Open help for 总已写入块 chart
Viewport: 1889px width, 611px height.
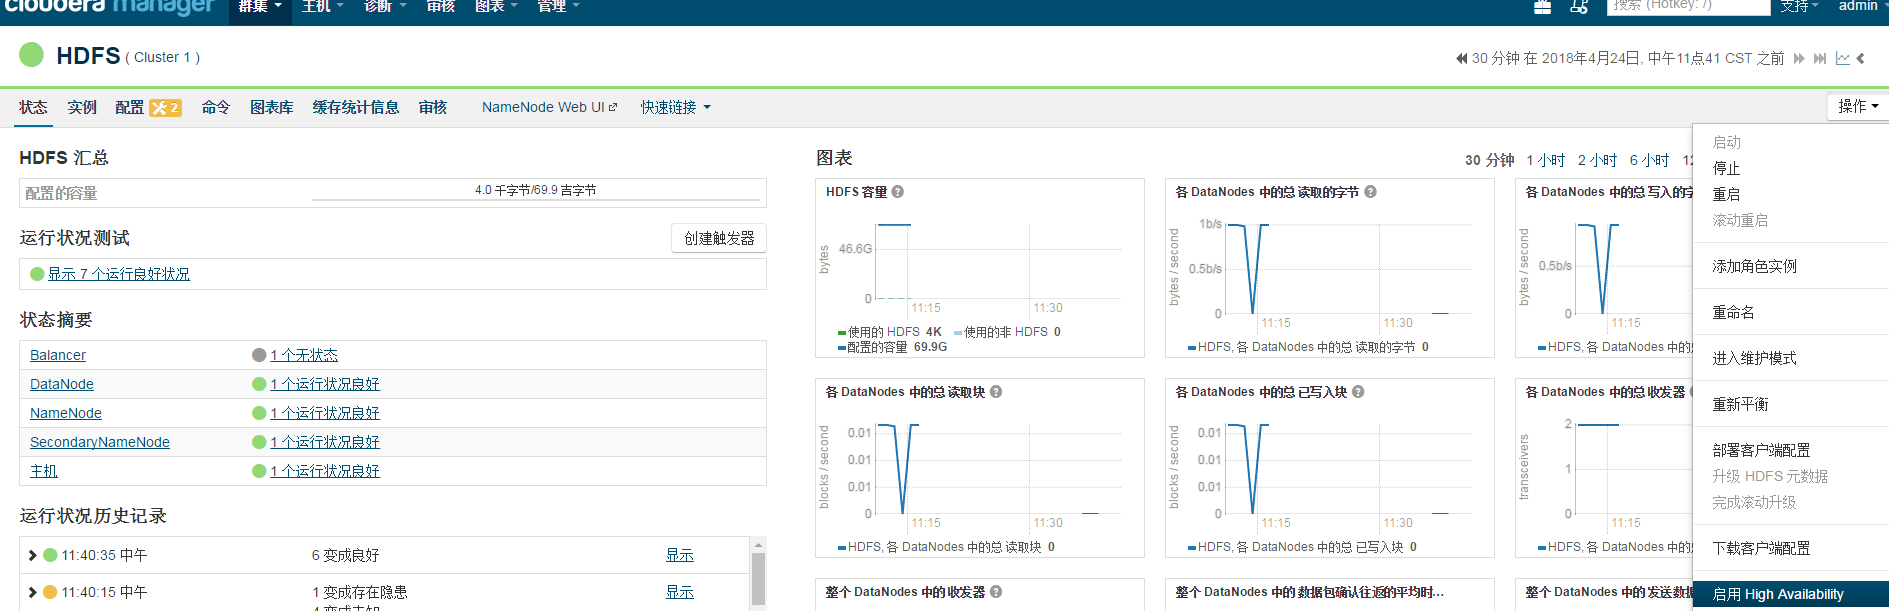click(x=1358, y=392)
